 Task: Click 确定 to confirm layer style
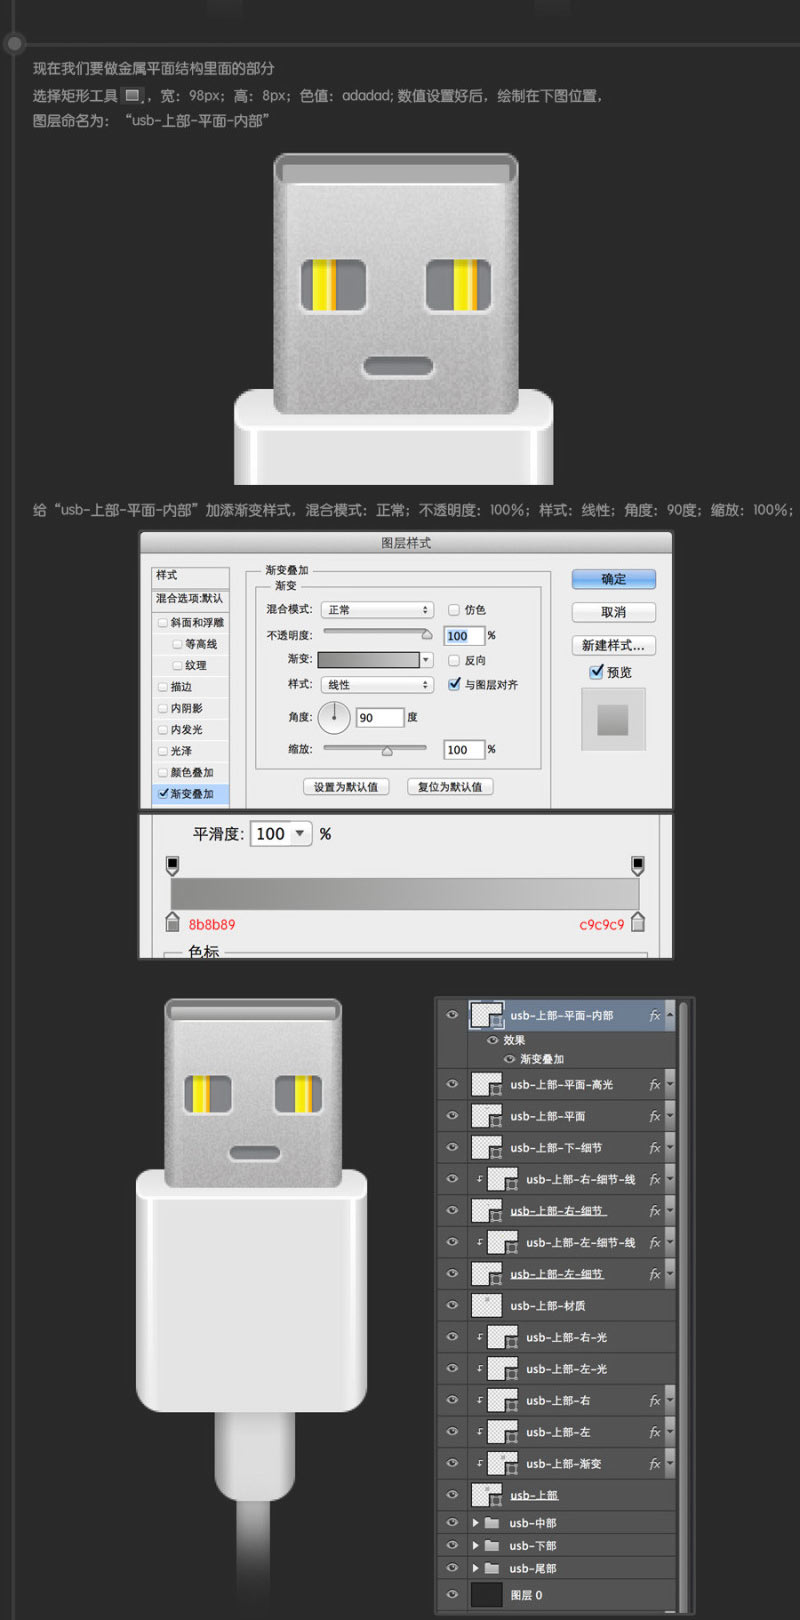coord(614,579)
